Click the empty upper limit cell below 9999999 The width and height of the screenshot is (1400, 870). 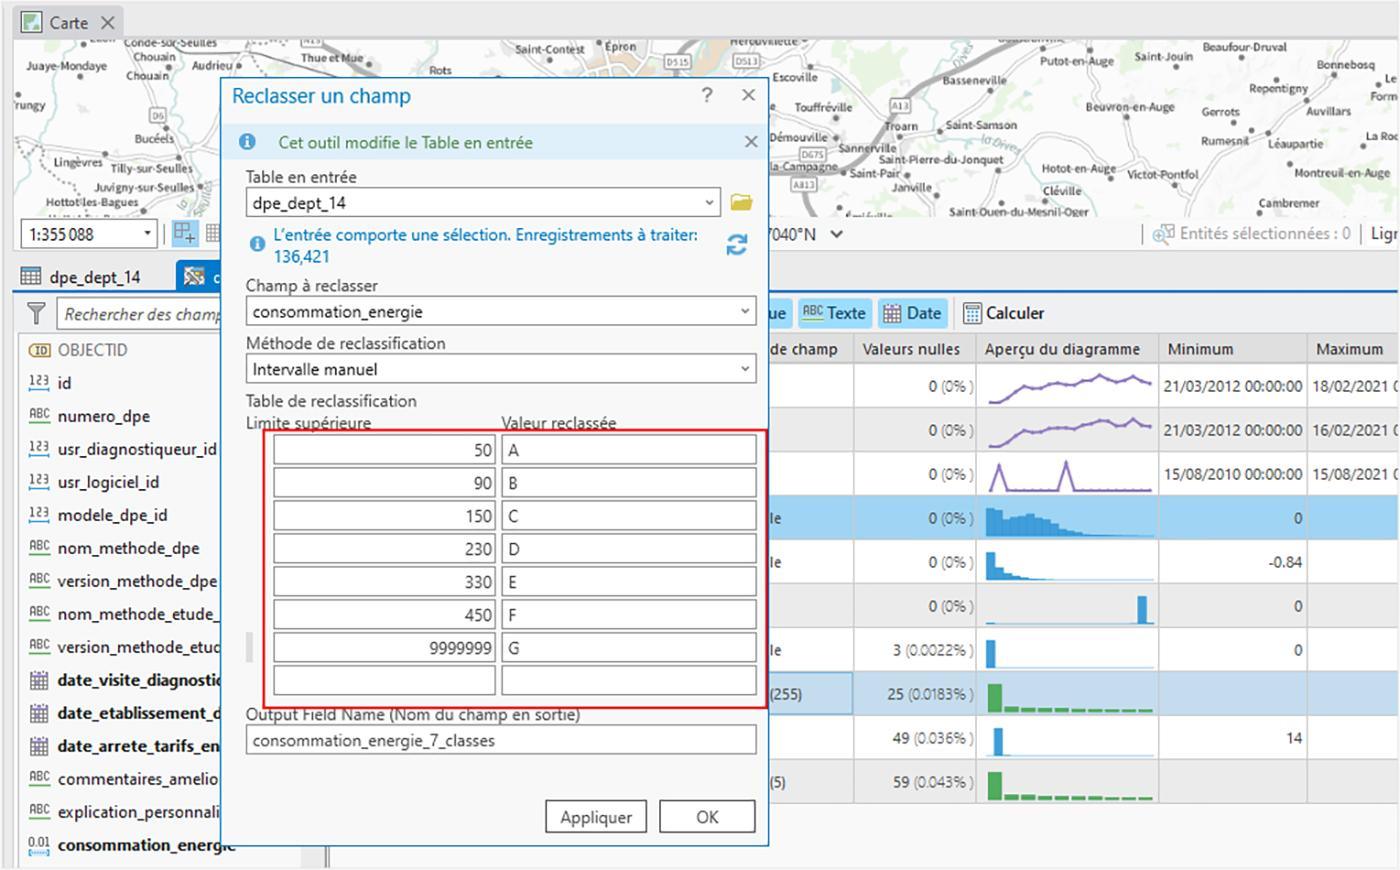tap(385, 680)
